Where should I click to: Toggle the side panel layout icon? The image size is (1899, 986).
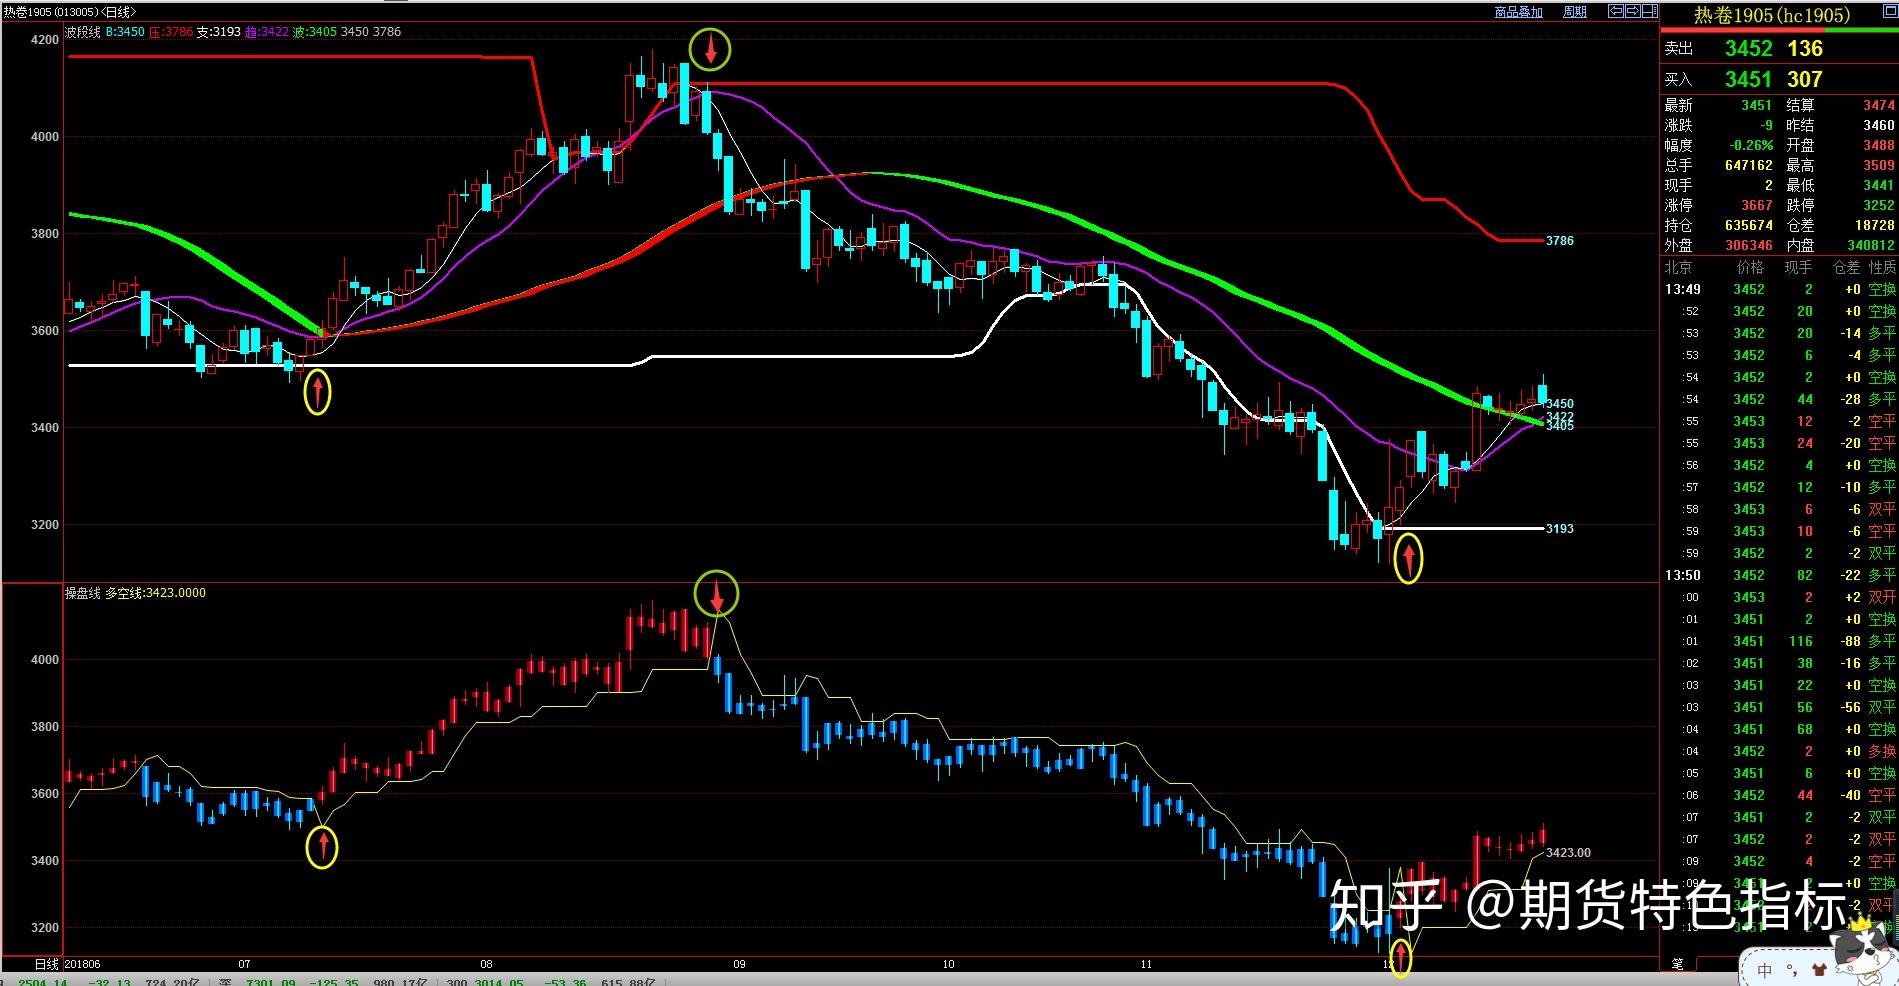click(x=1650, y=11)
